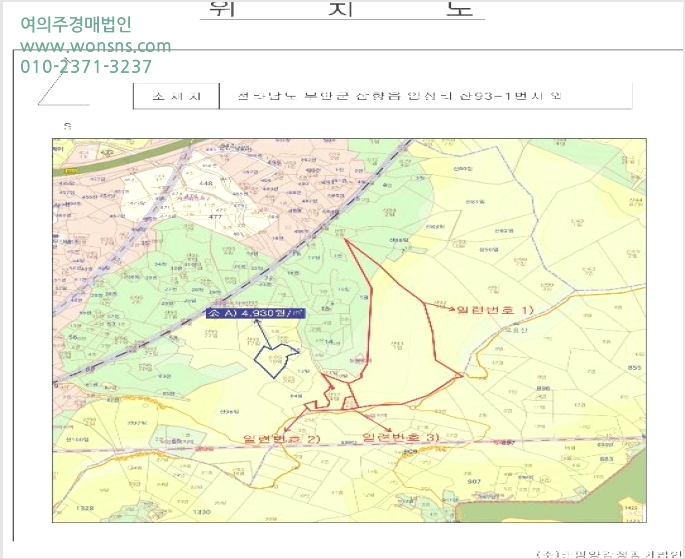
Task: Click the red '일련번호 3)' label
Action: point(401,437)
